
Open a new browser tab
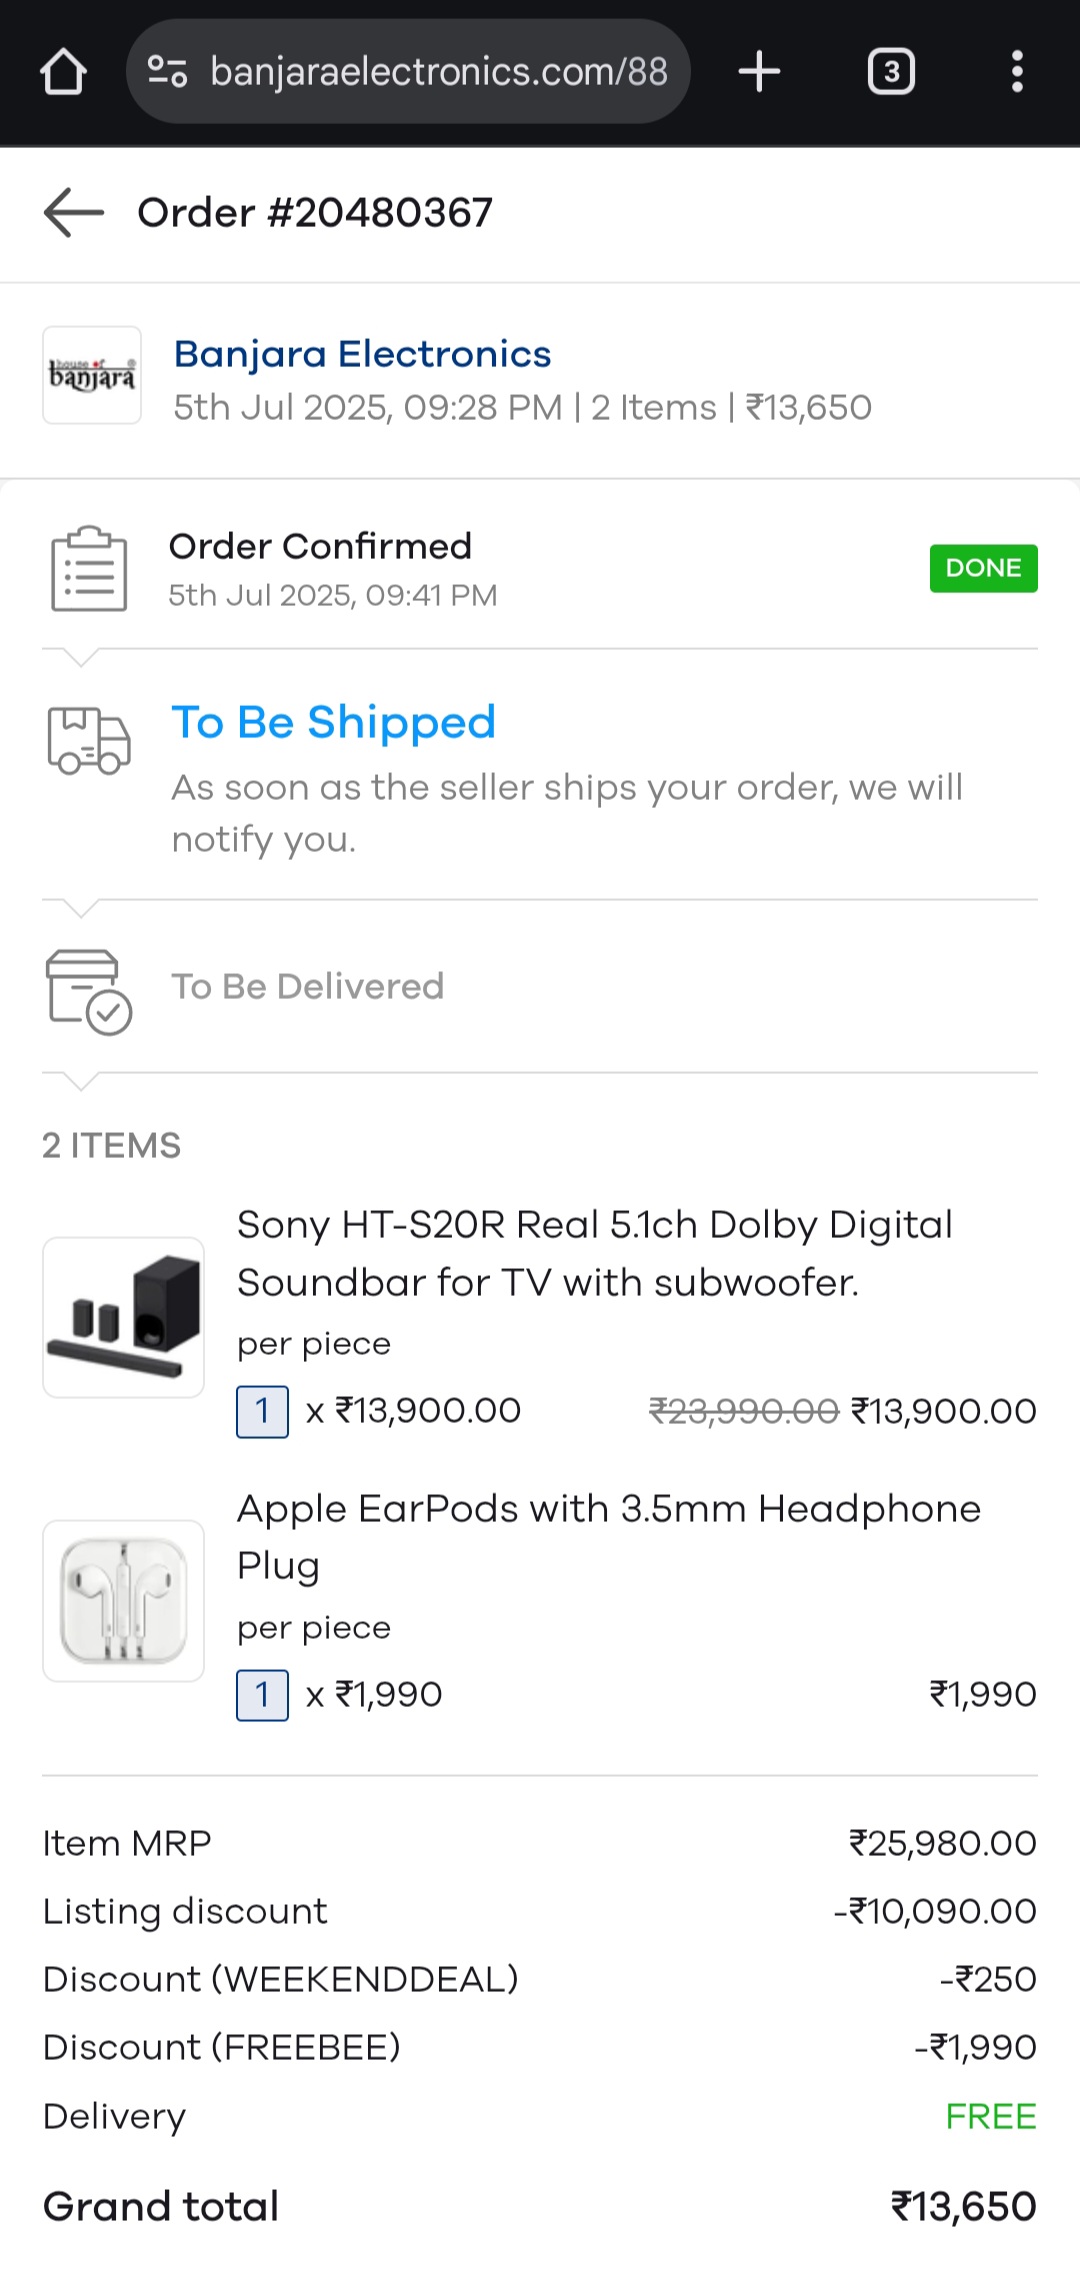click(x=759, y=72)
